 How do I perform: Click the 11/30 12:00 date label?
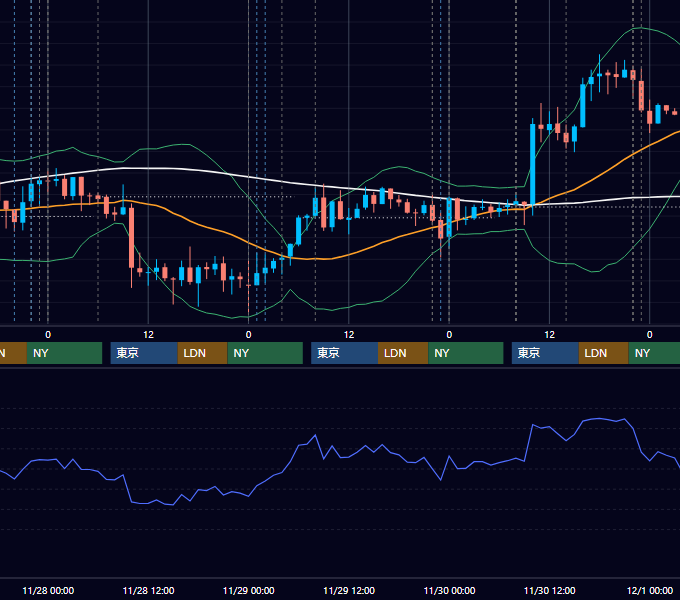coord(549,590)
